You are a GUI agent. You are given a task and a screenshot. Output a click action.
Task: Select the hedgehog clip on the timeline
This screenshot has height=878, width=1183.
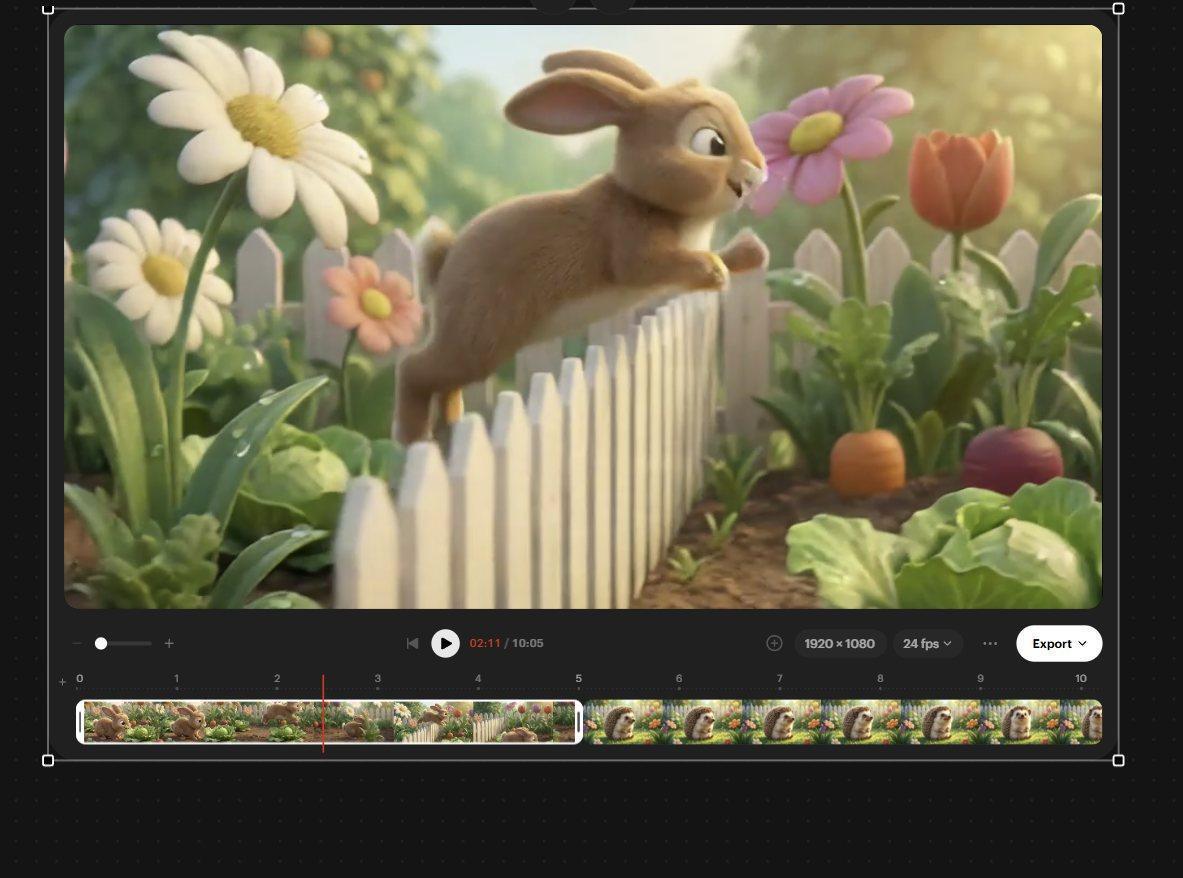coord(843,722)
